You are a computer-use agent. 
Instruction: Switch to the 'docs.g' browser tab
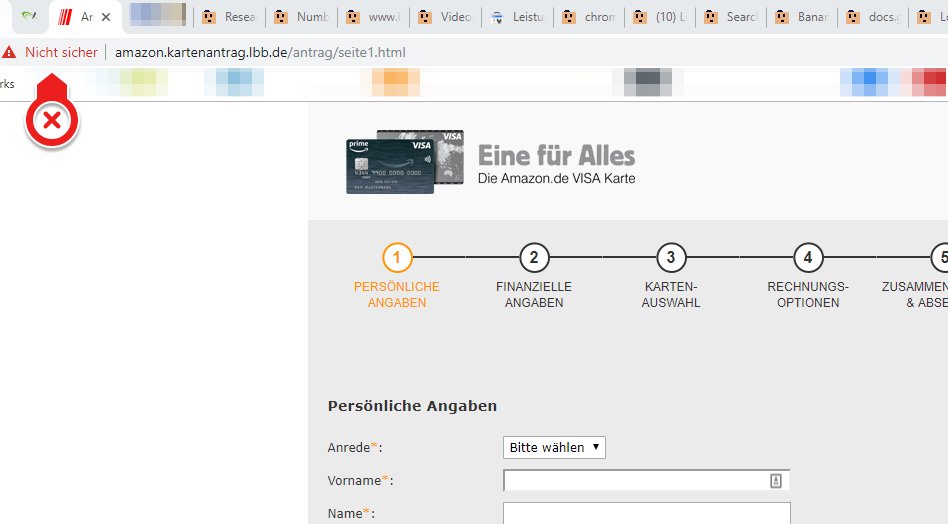(873, 17)
